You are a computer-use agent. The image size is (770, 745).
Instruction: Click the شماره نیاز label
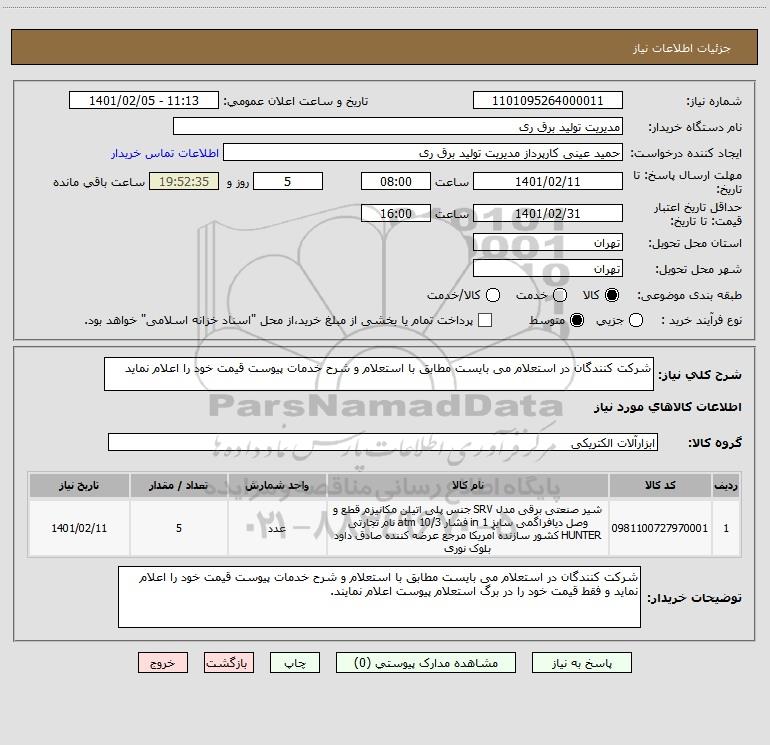tap(714, 101)
